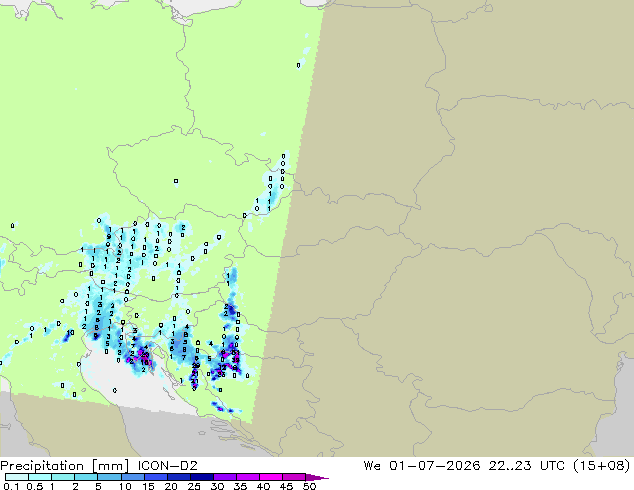The height and width of the screenshot is (490, 634).
Task: Select the 40–45 mm magenta legend swatch
Action: tap(271, 477)
